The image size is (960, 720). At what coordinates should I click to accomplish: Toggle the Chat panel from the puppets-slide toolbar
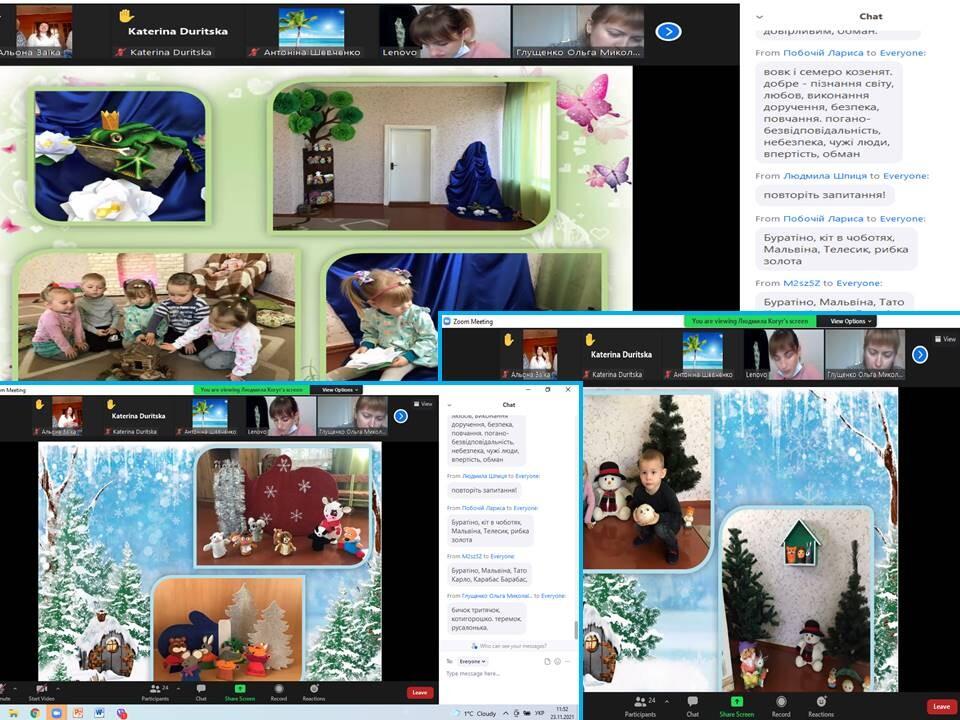201,692
